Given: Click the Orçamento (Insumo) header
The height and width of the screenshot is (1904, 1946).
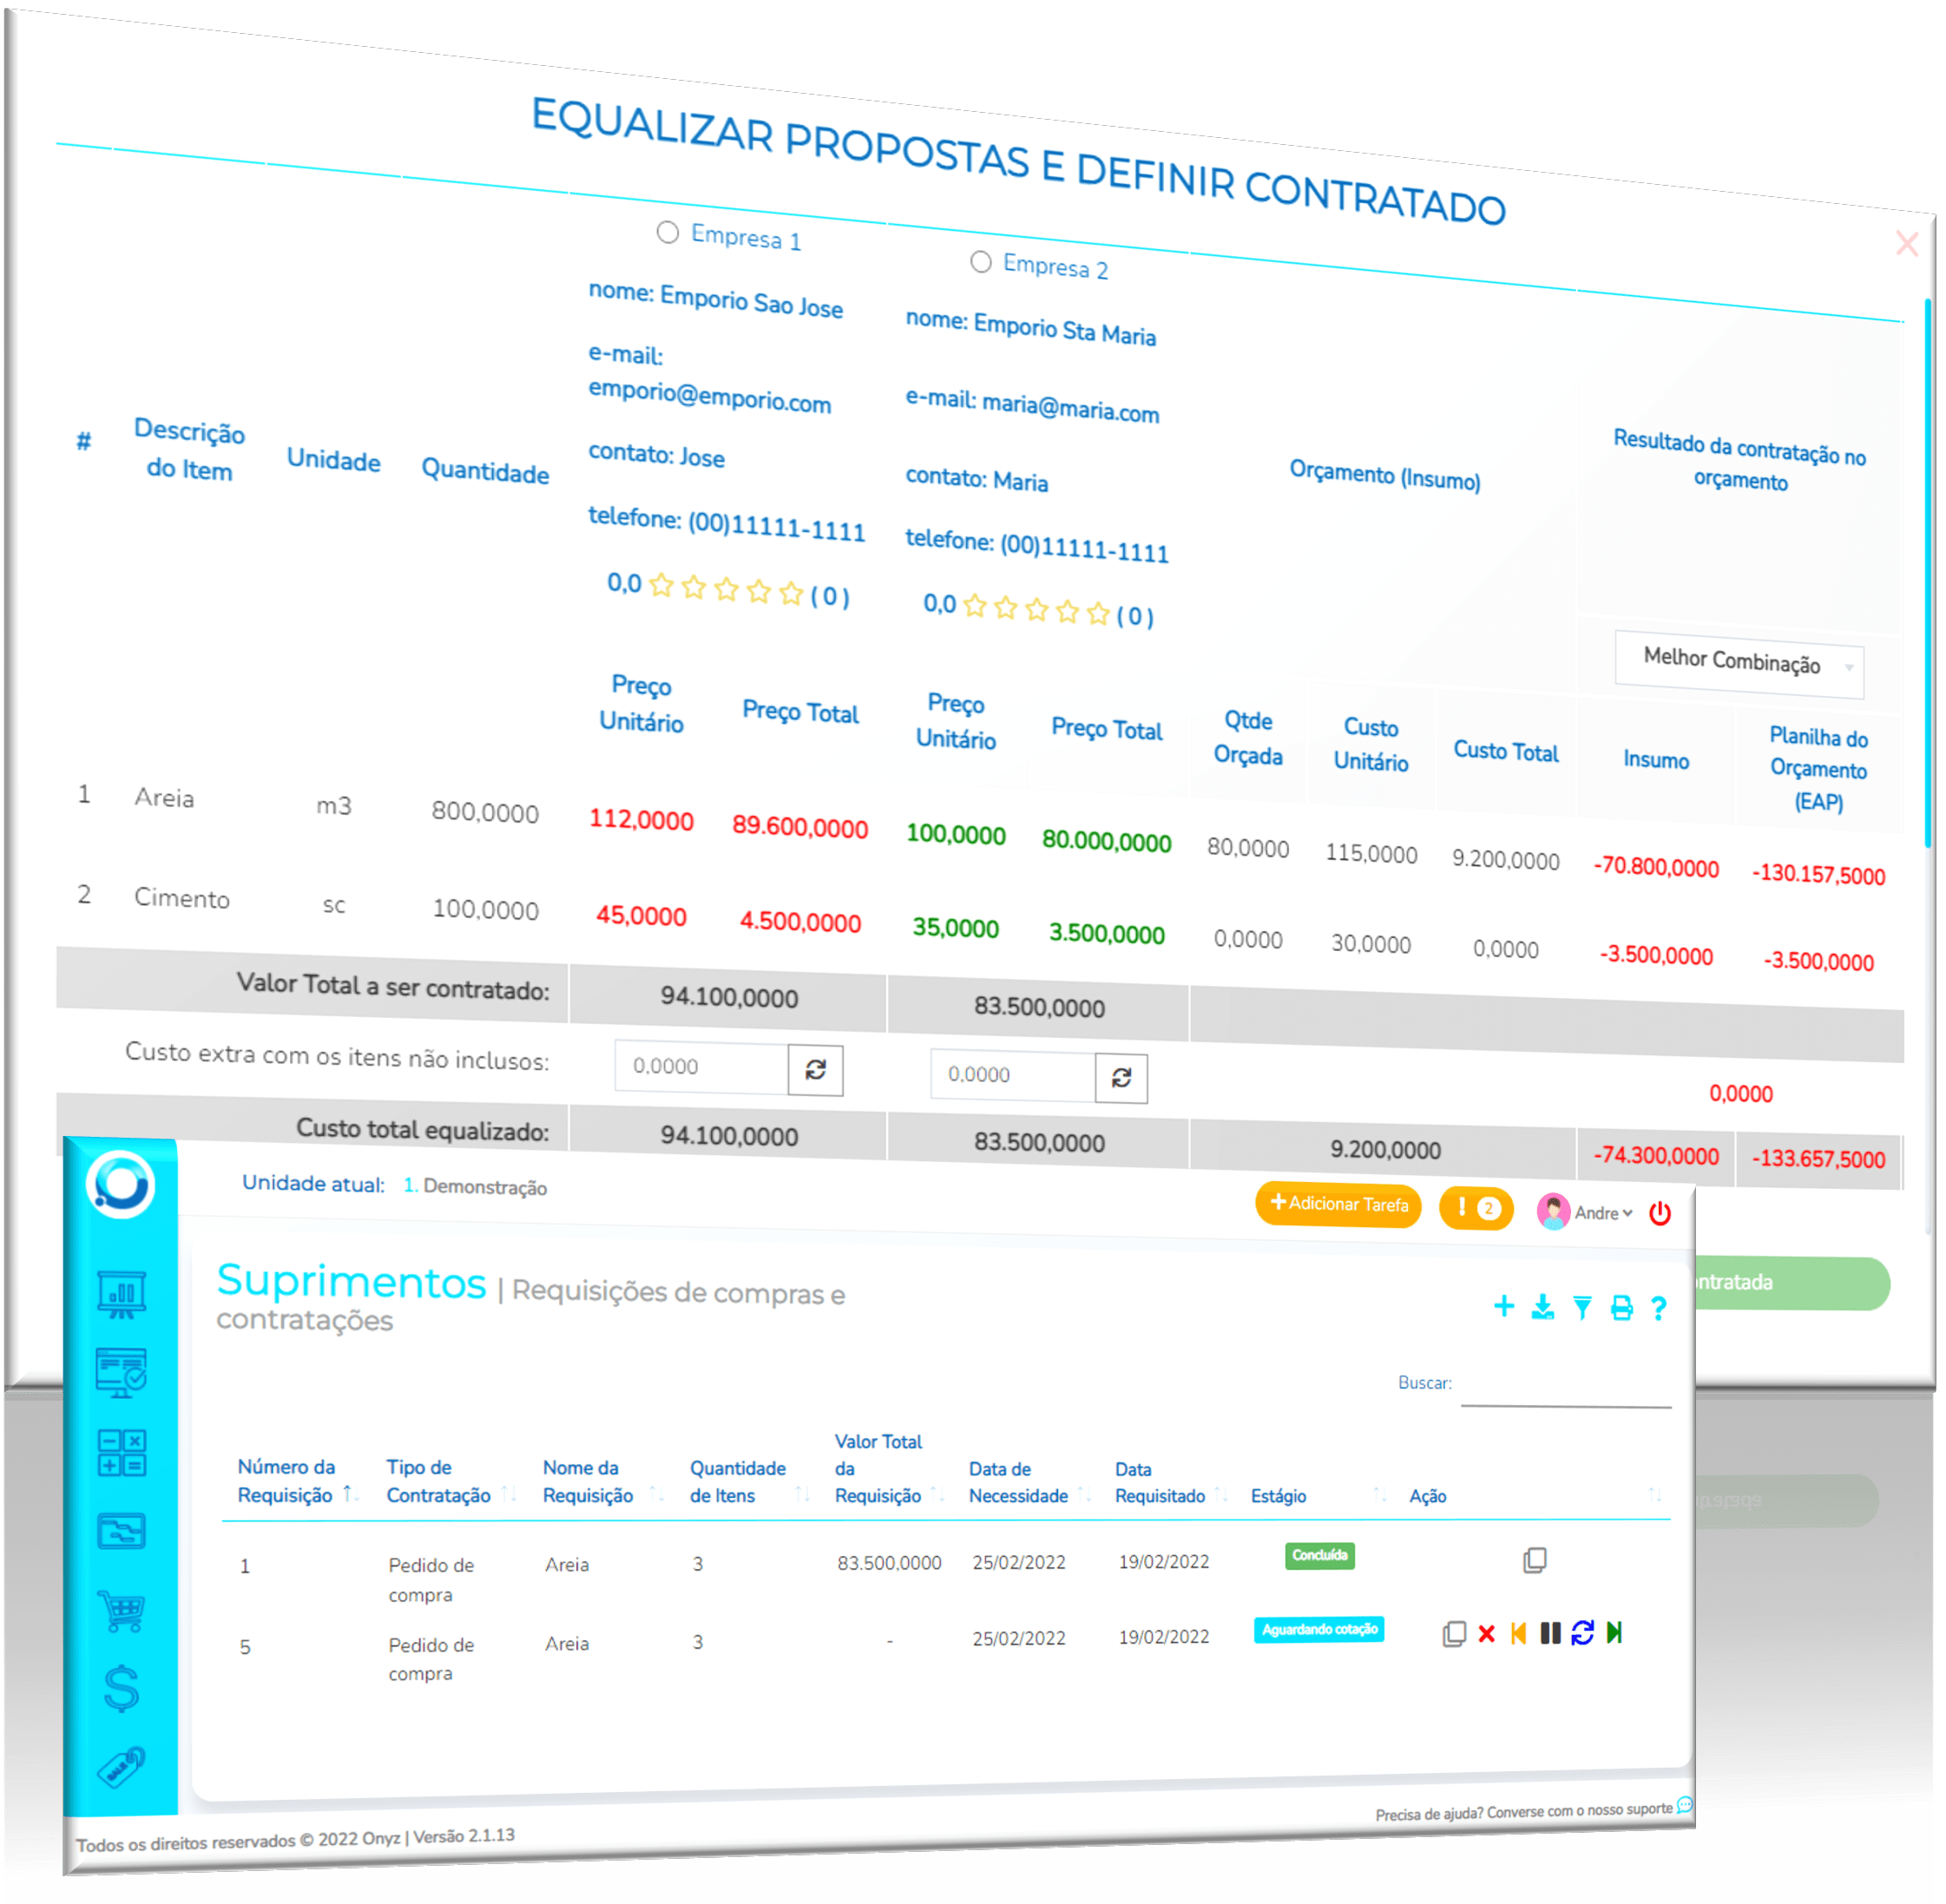Looking at the screenshot, I should coord(1386,475).
